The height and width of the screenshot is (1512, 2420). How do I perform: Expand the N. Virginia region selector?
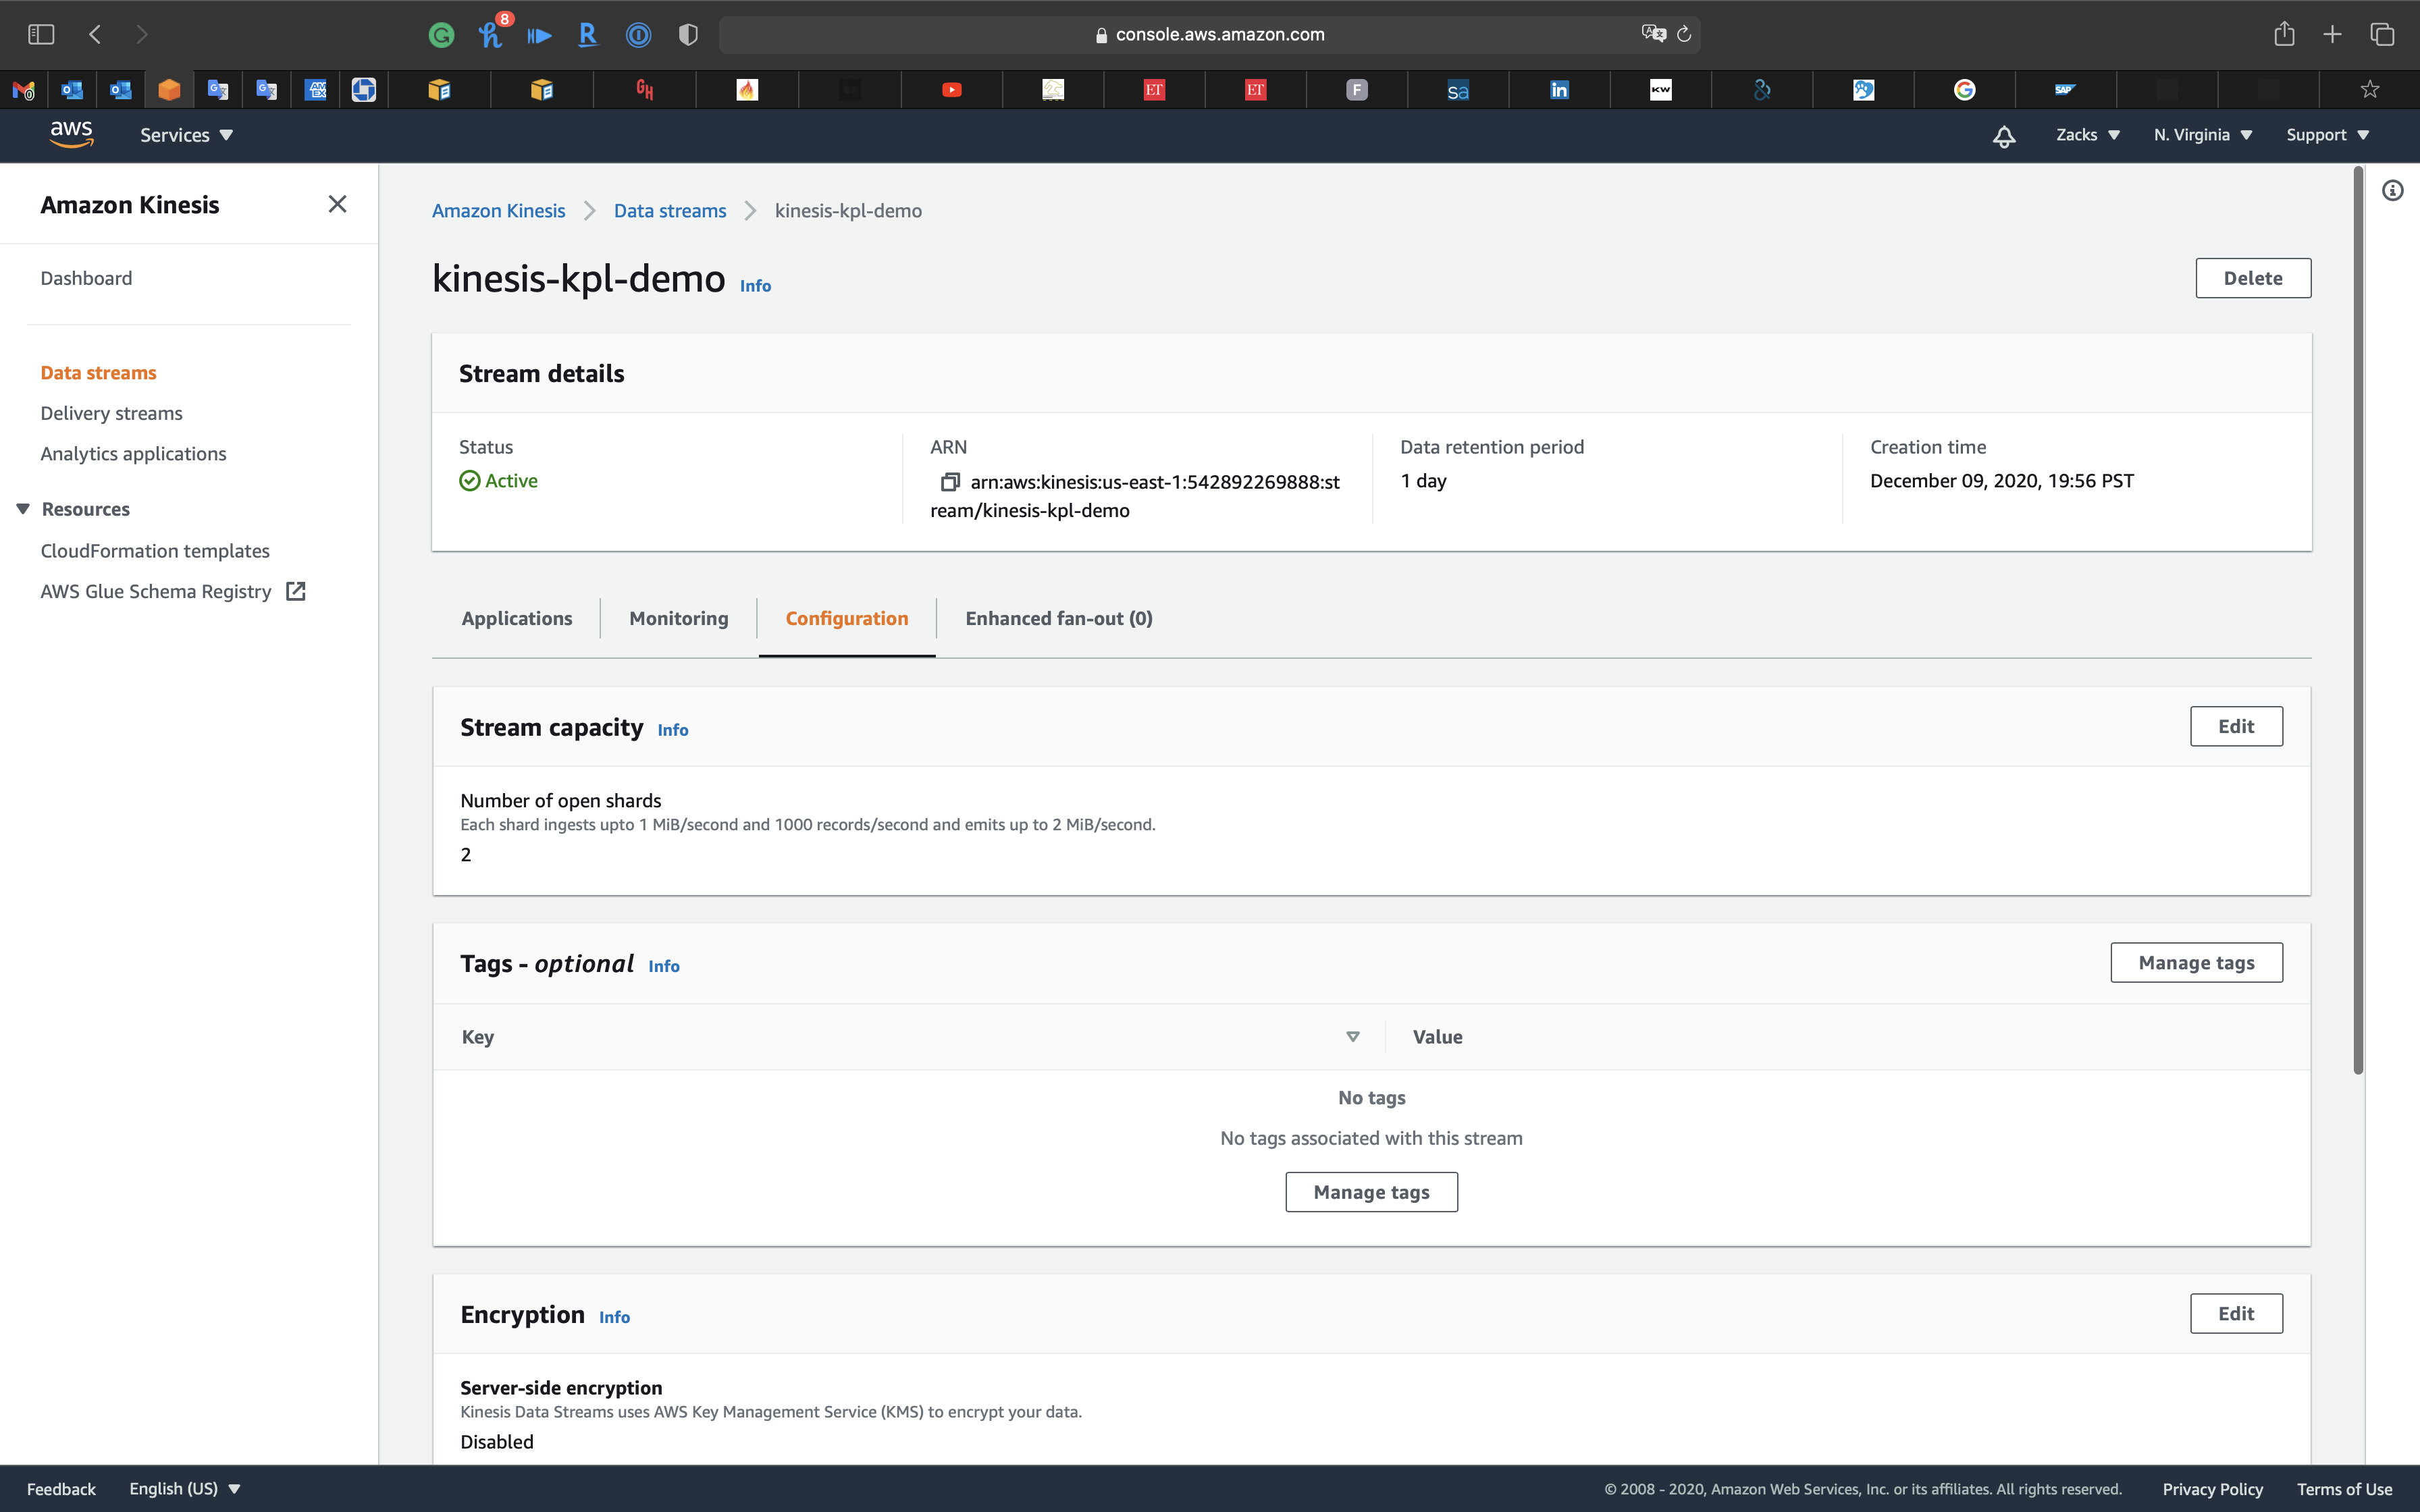(2202, 135)
